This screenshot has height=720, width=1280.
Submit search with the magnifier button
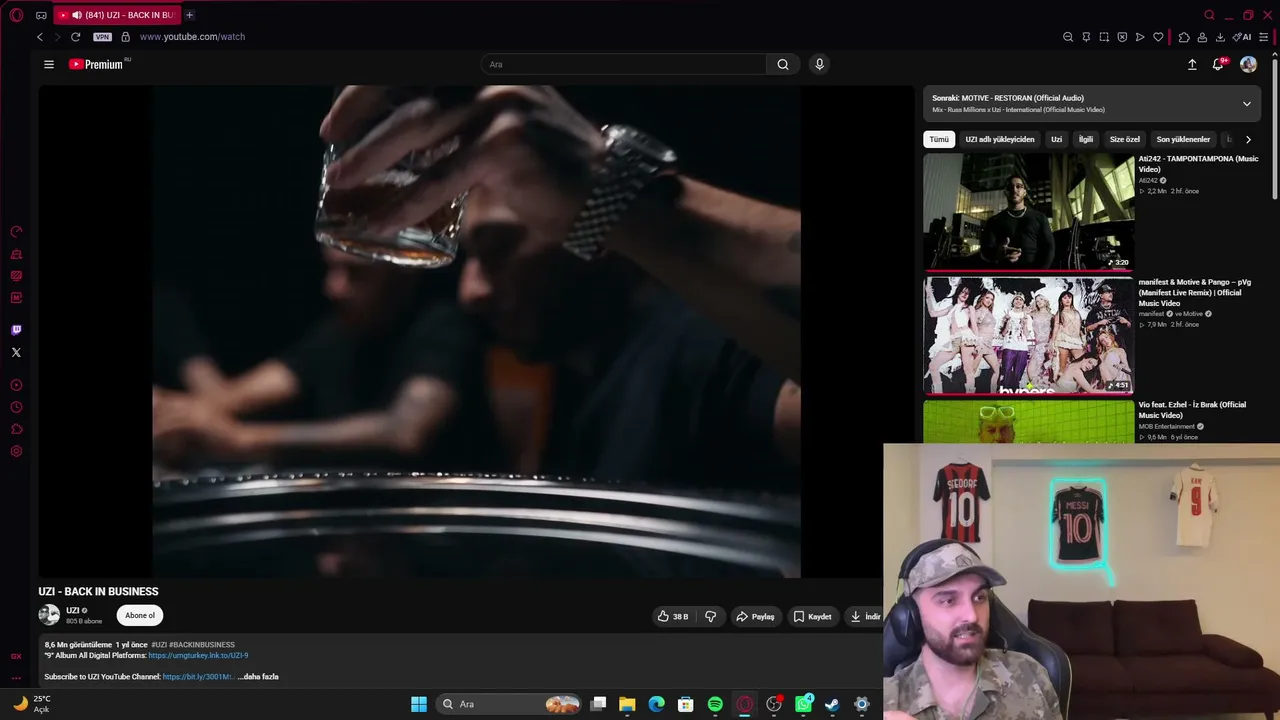coord(783,64)
